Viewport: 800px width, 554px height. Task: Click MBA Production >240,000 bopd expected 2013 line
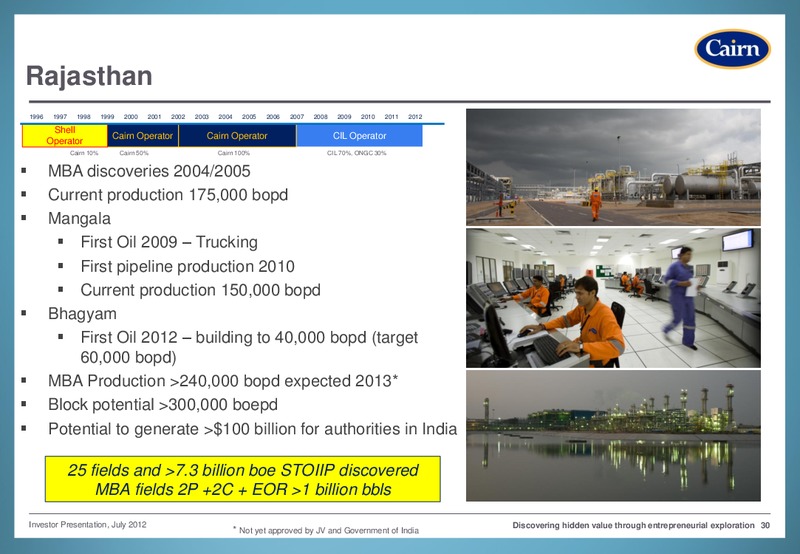click(x=223, y=381)
